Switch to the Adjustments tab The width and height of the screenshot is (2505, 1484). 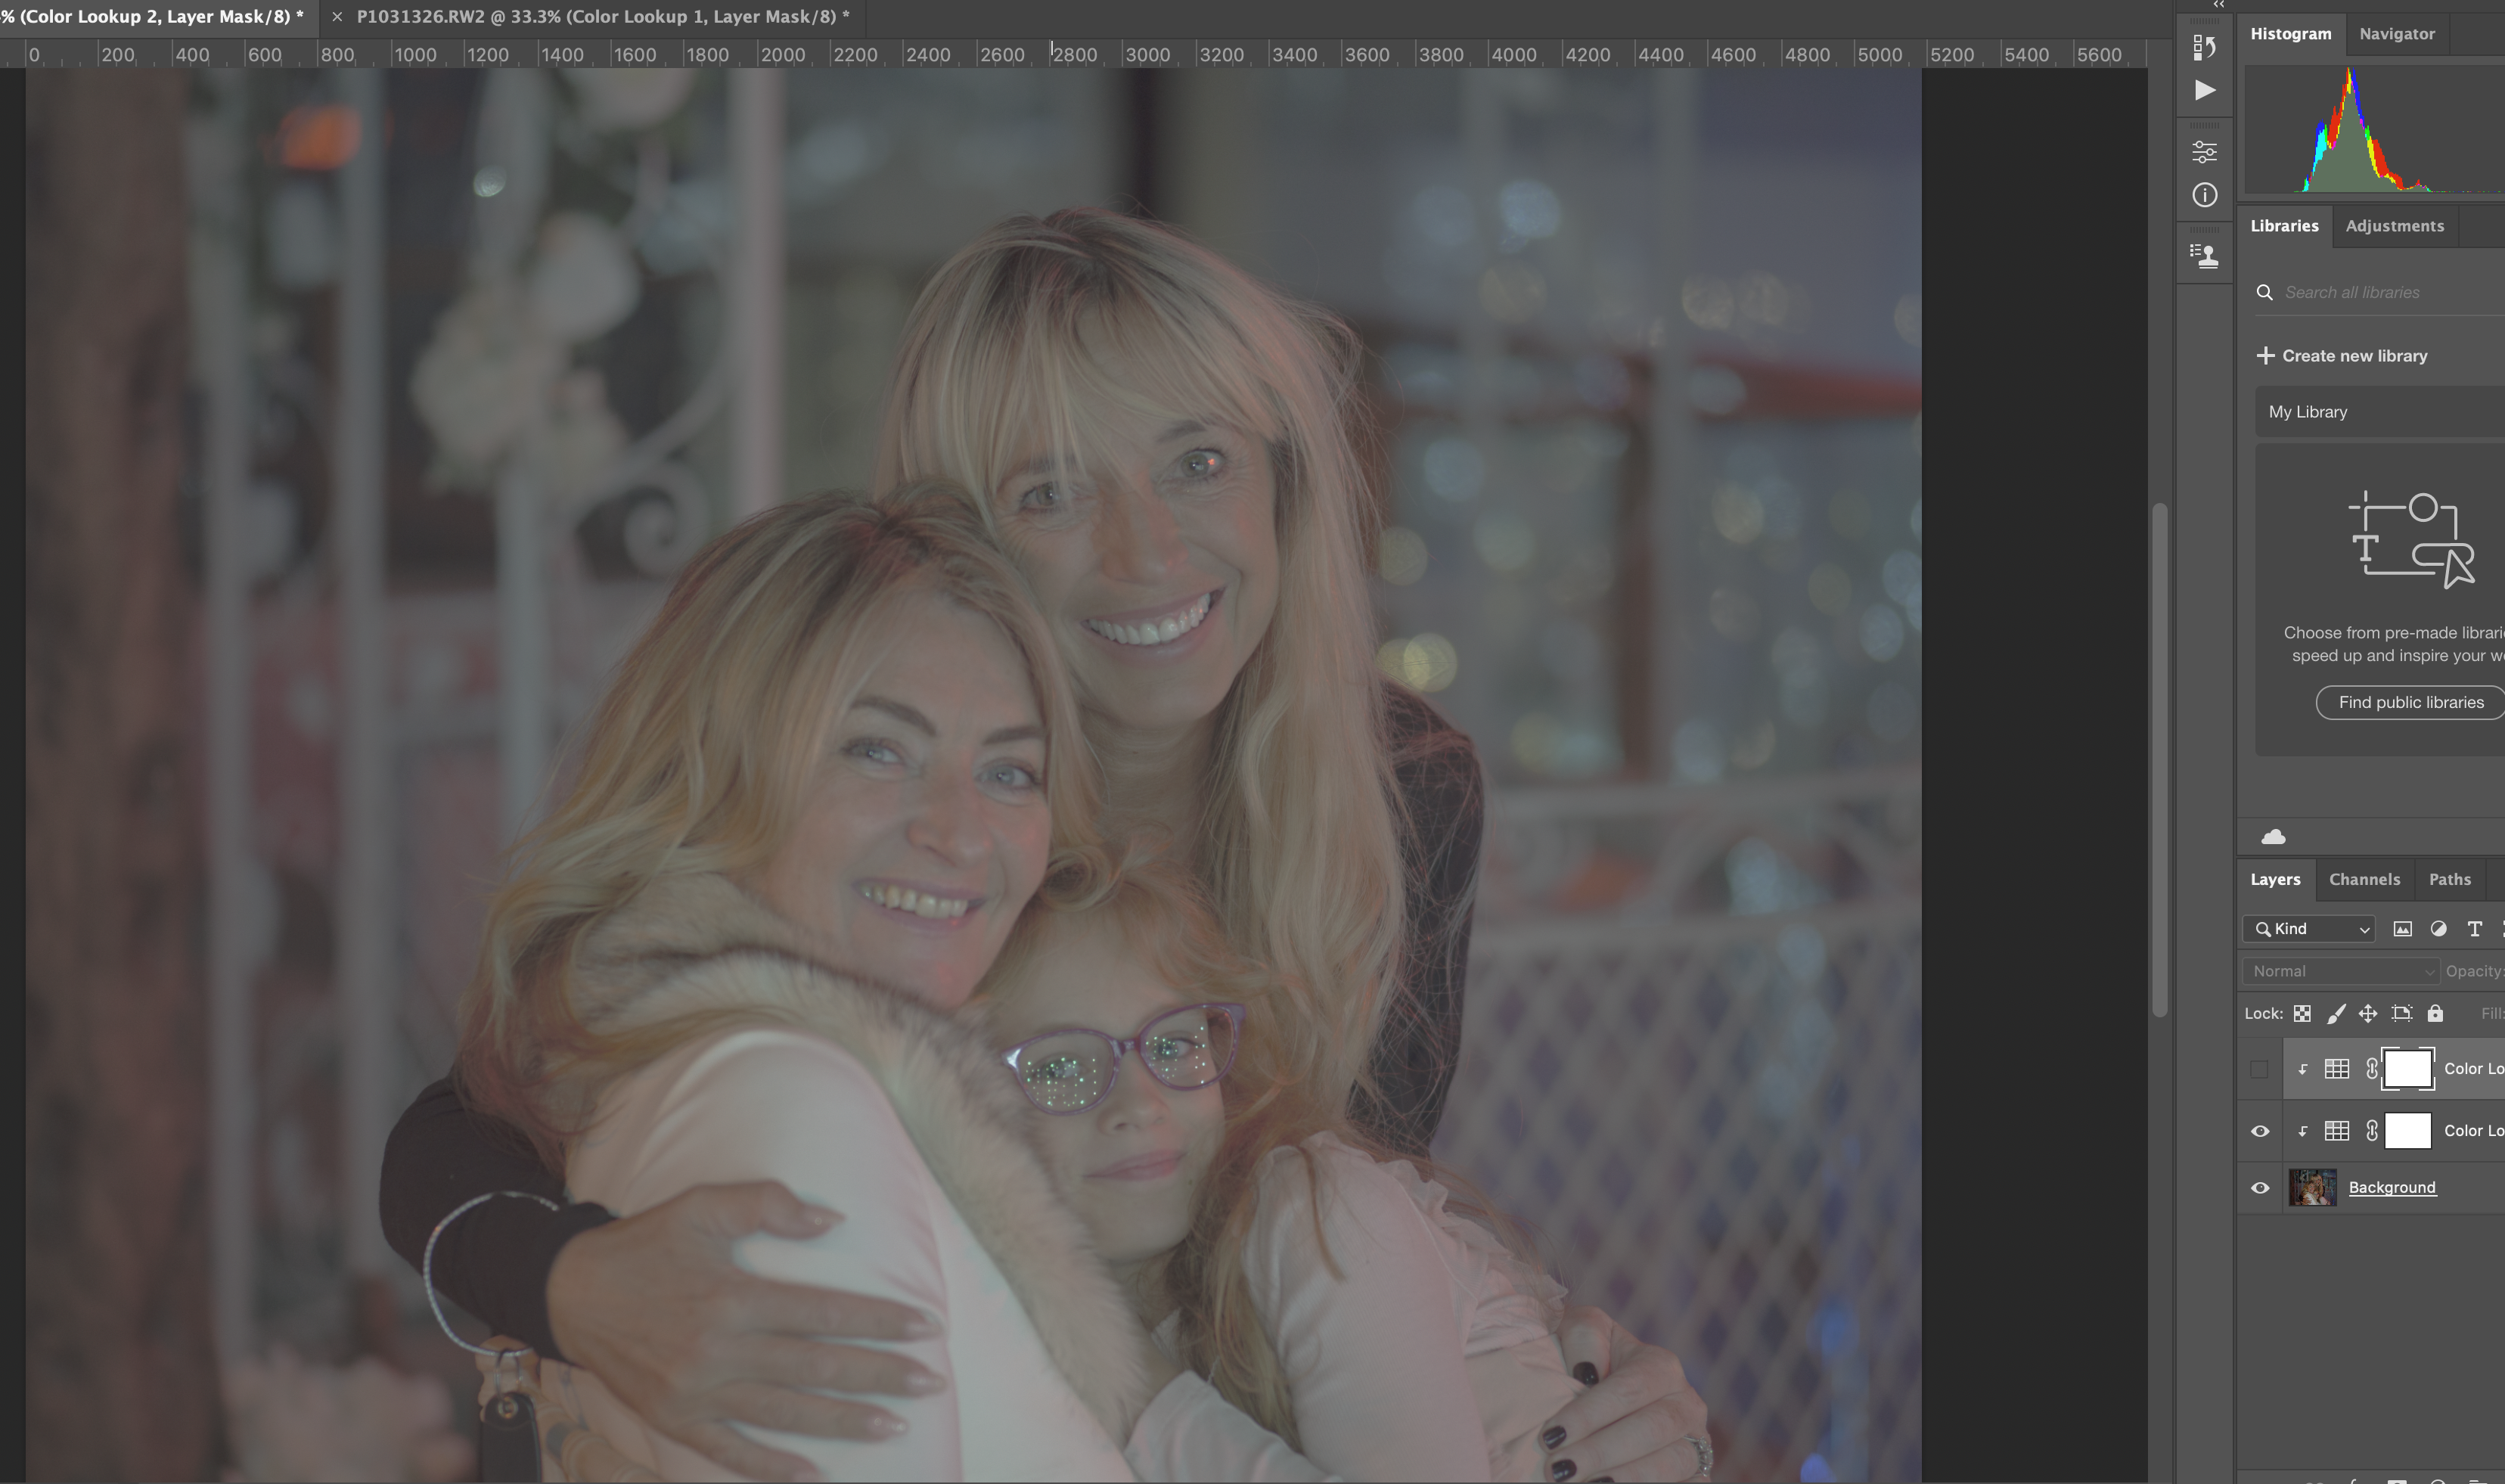click(2394, 226)
